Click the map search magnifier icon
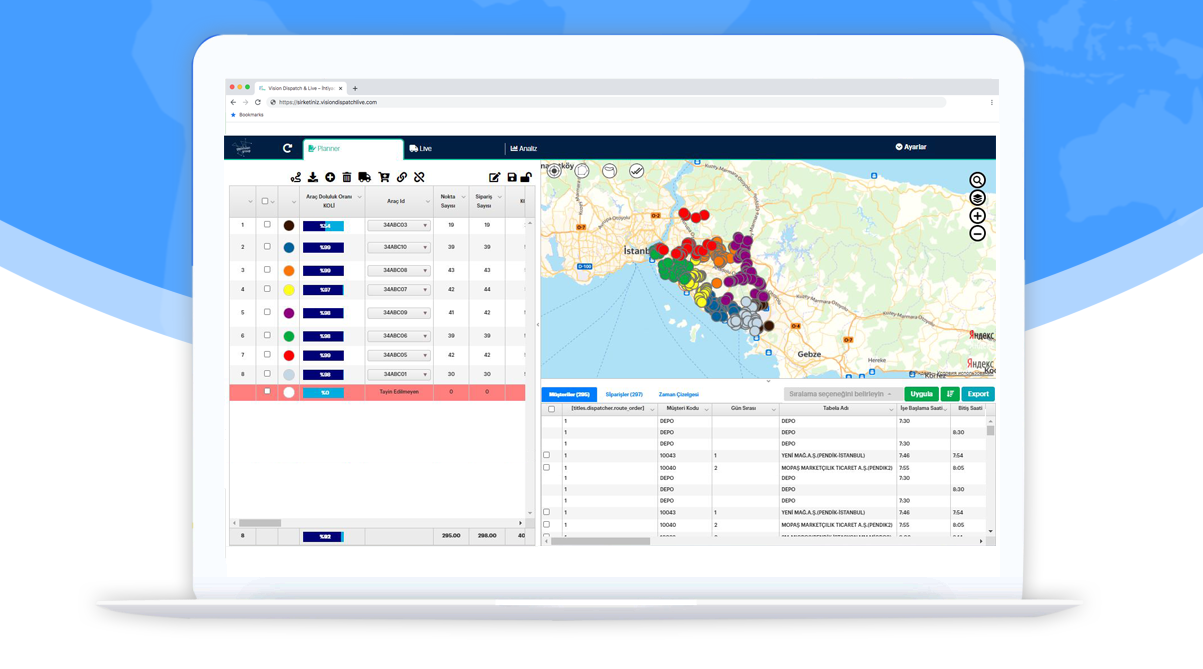The height and width of the screenshot is (669, 1203). click(x=977, y=180)
